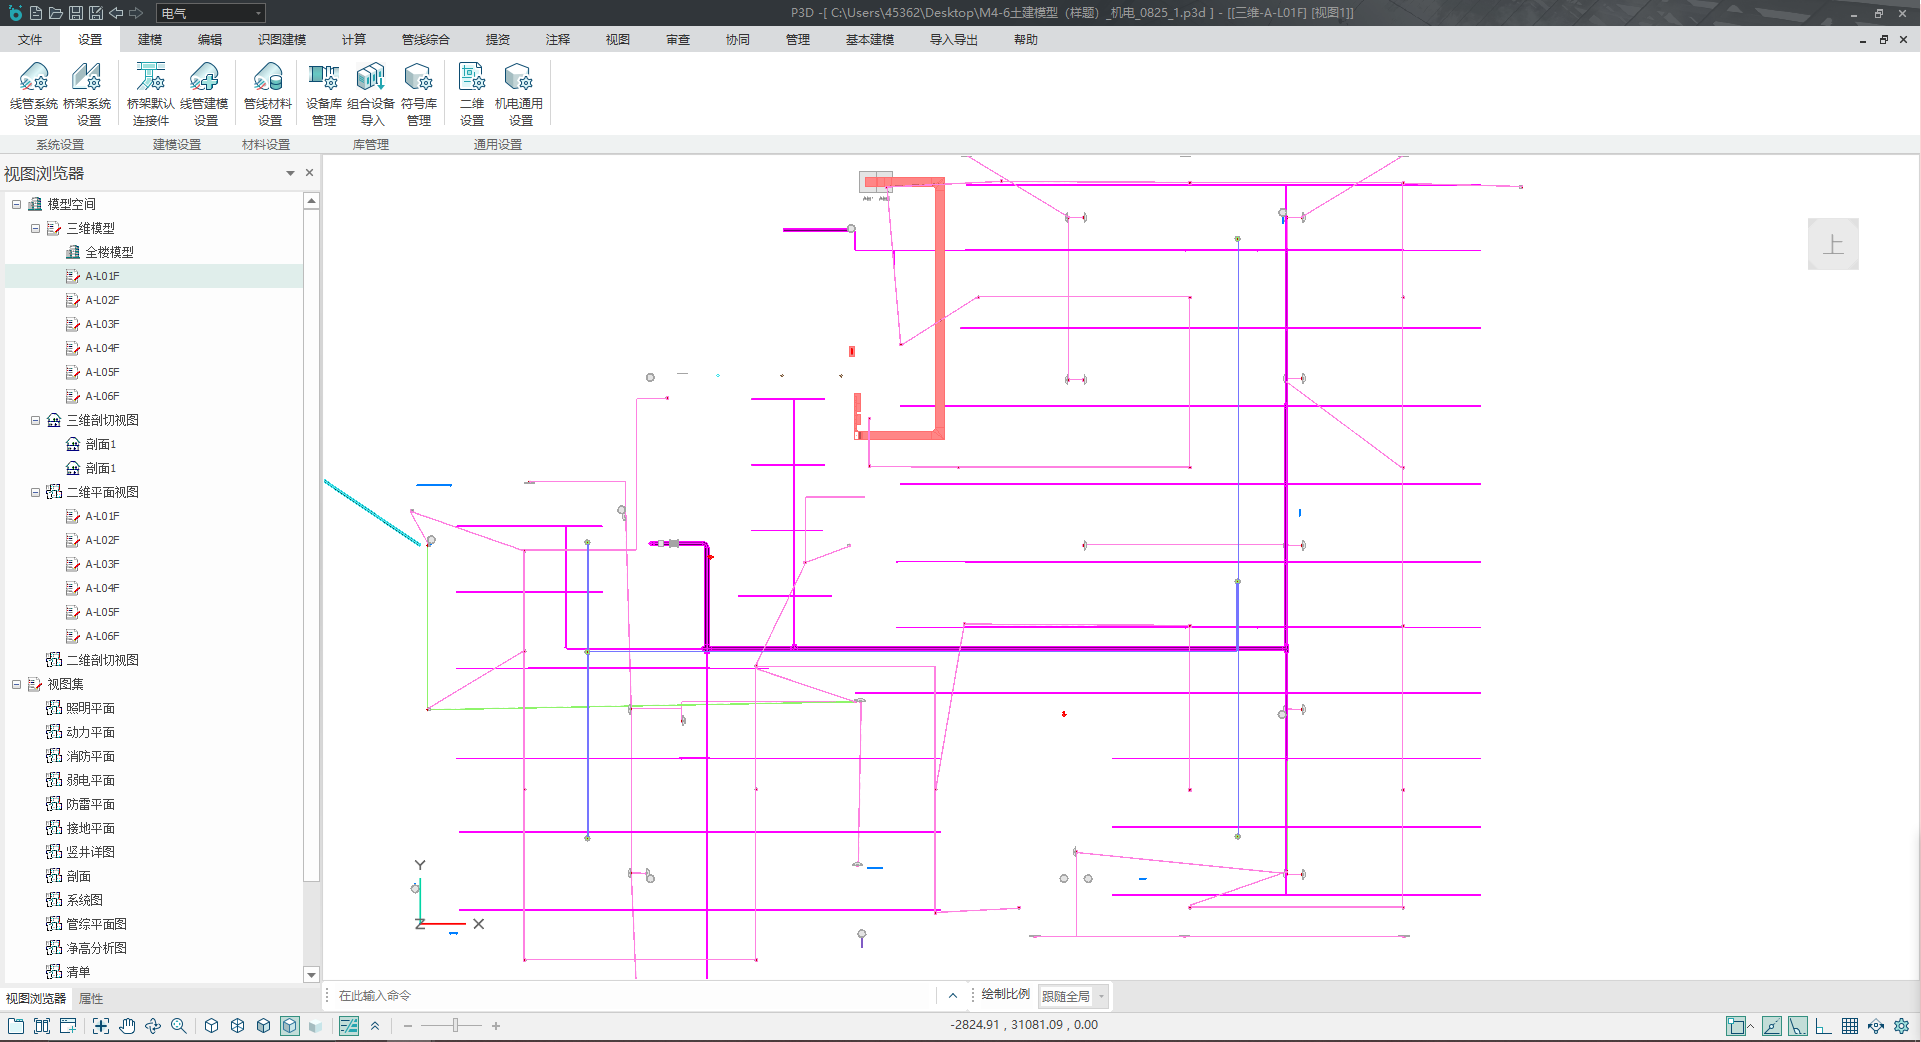The height and width of the screenshot is (1042, 1921).
Task: Click the 上 view cube face
Action: click(x=1832, y=244)
